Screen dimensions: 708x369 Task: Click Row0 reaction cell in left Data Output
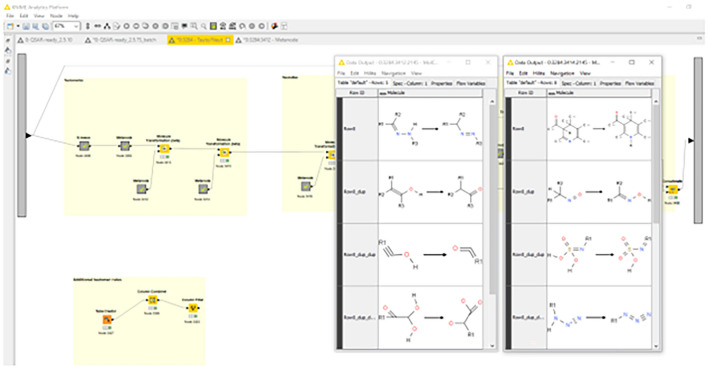pyautogui.click(x=430, y=129)
